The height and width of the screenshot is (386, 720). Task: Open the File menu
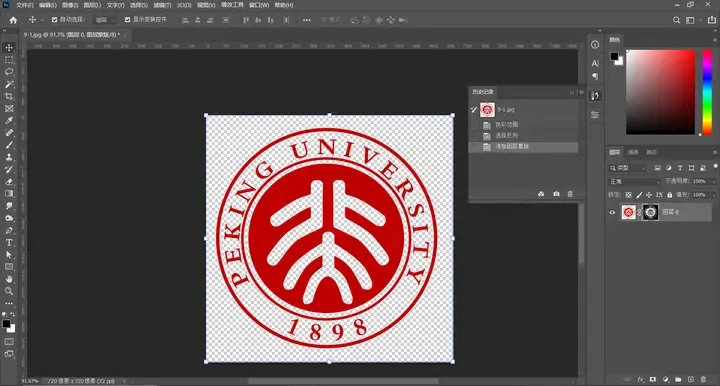(x=25, y=5)
